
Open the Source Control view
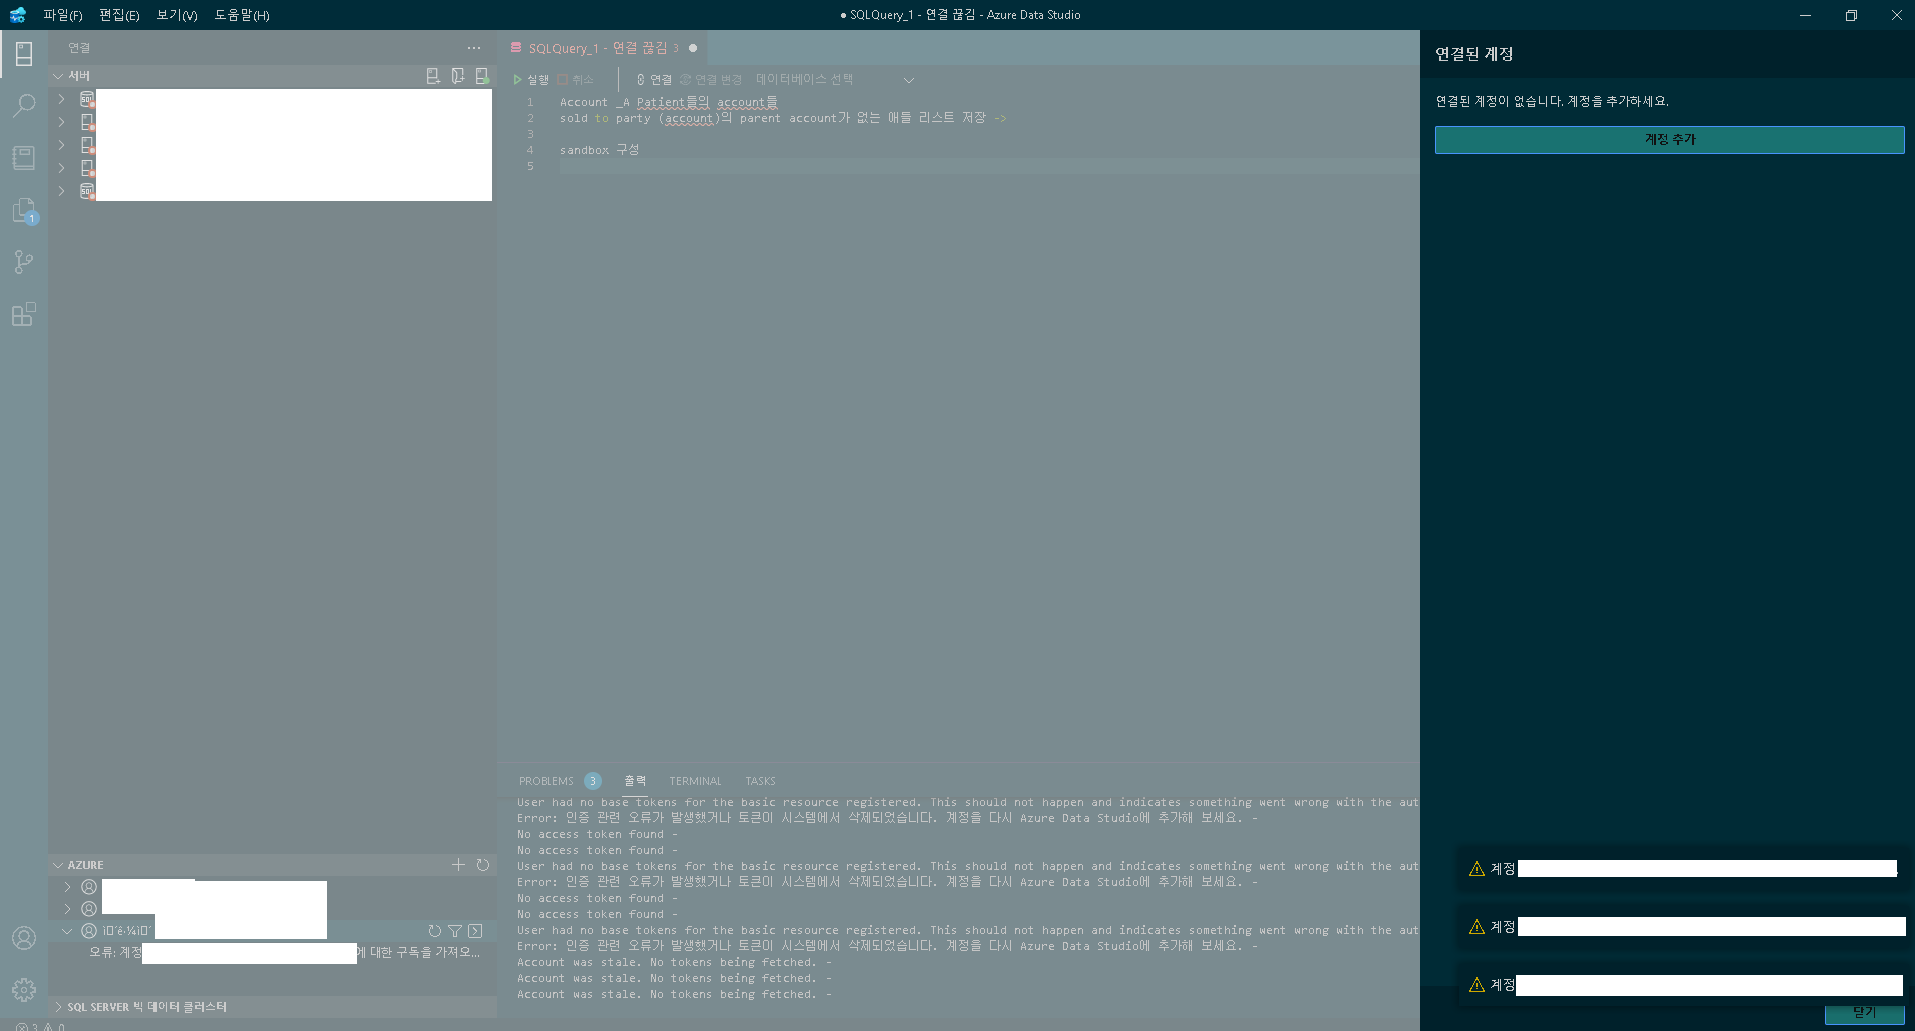pyautogui.click(x=23, y=262)
